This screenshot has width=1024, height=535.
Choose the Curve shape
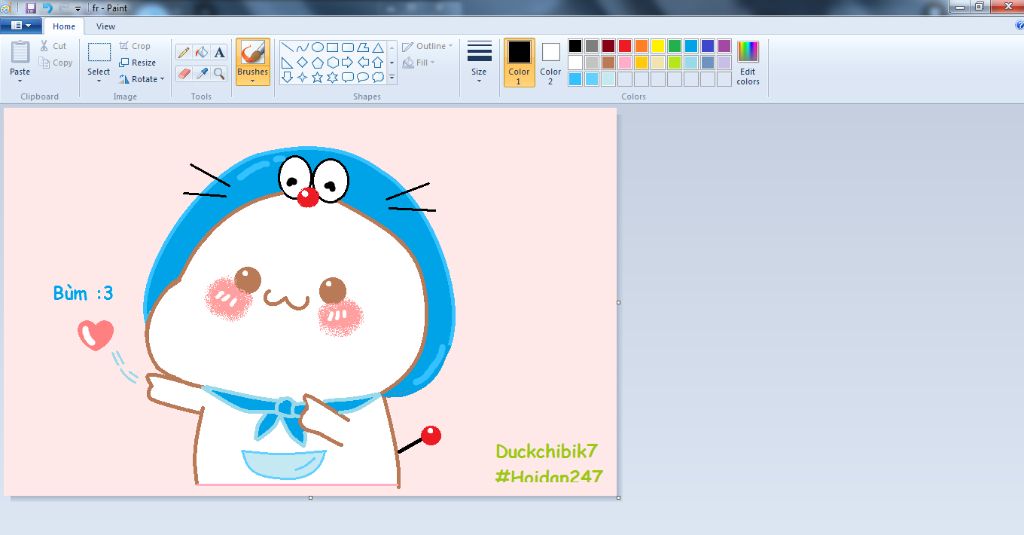[x=302, y=47]
